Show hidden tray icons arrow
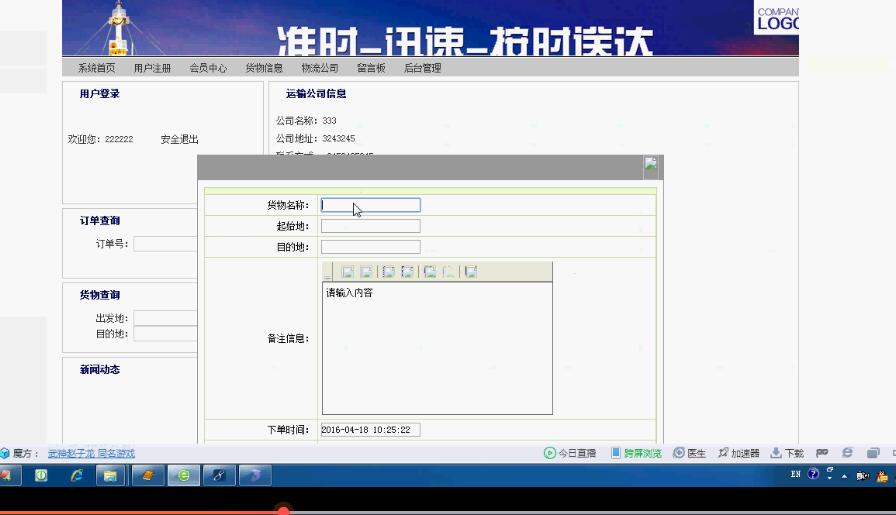The width and height of the screenshot is (896, 515). click(x=844, y=476)
